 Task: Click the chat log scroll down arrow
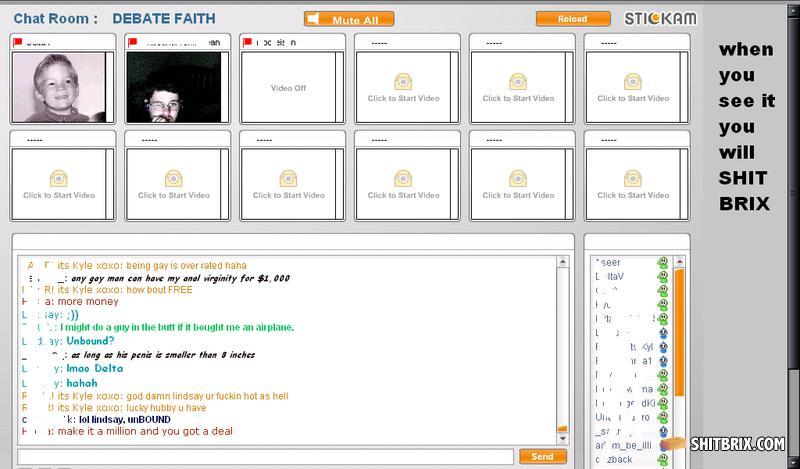[x=563, y=438]
